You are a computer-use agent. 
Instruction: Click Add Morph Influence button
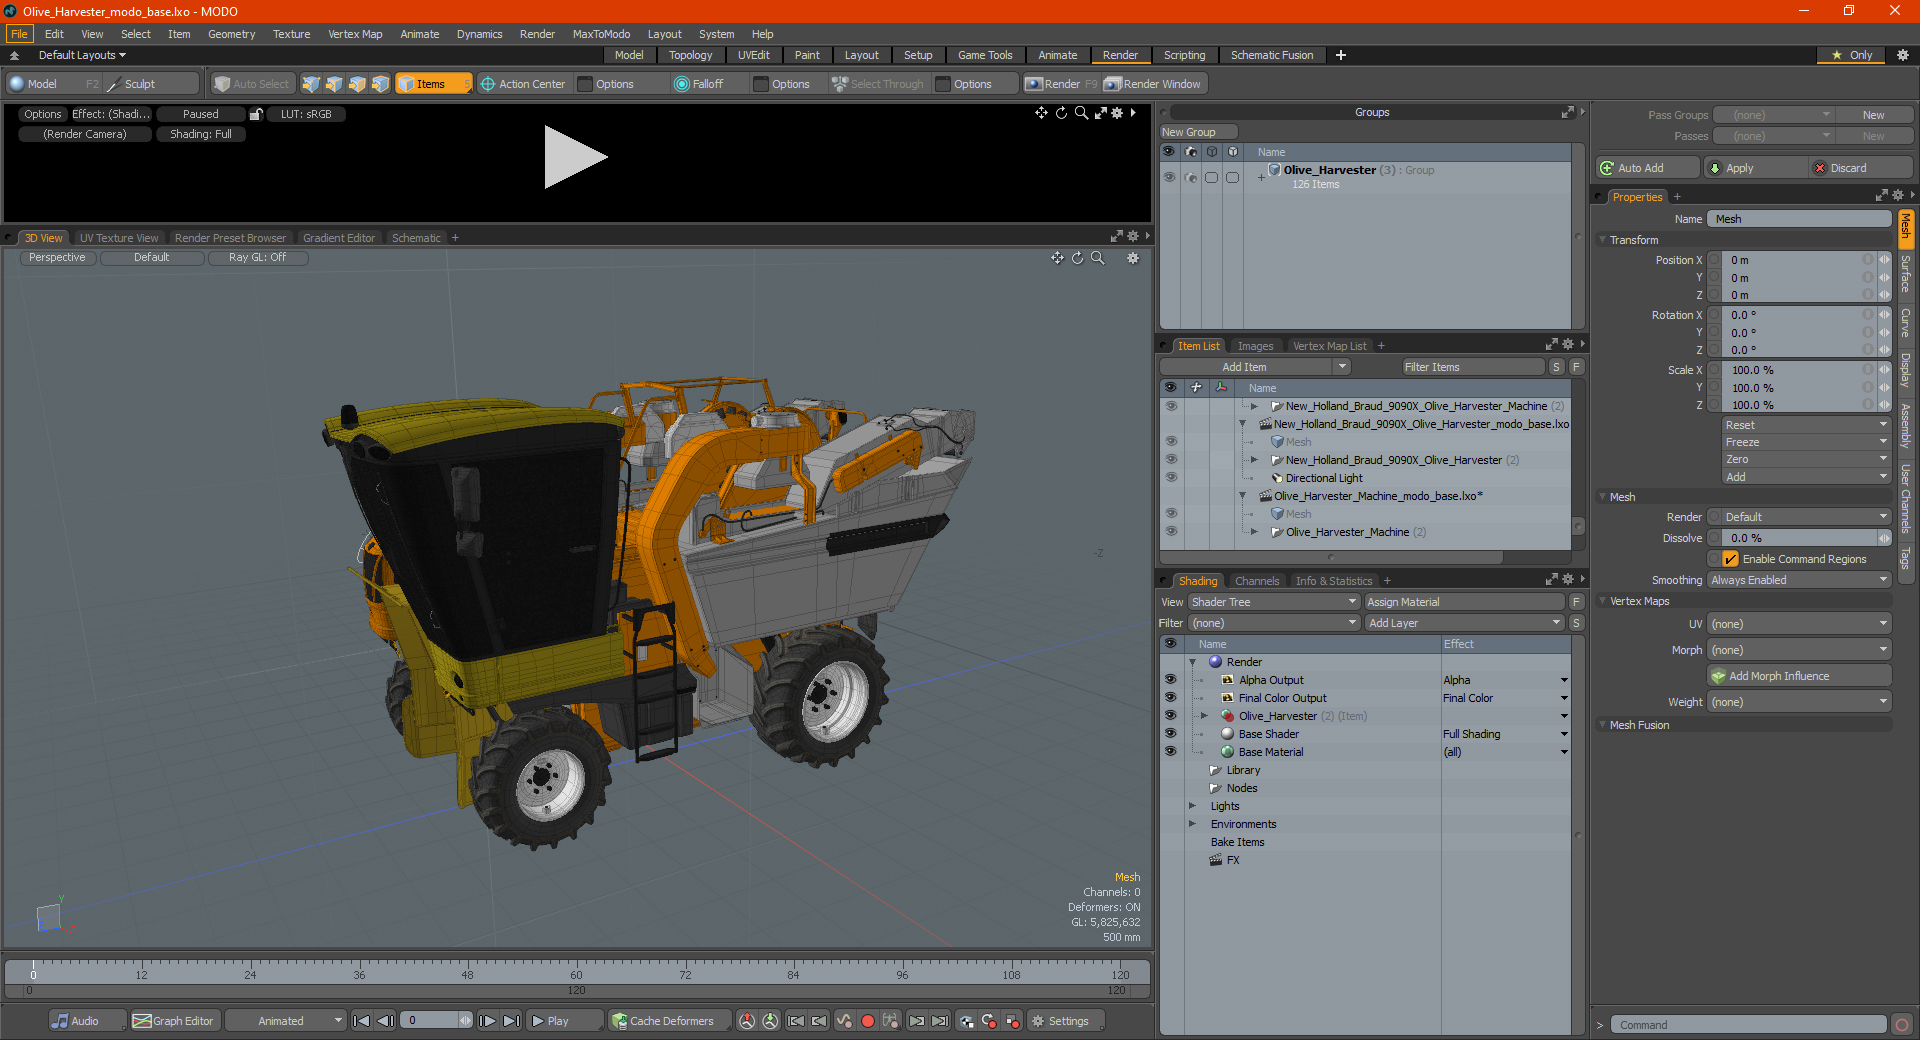click(x=1799, y=676)
